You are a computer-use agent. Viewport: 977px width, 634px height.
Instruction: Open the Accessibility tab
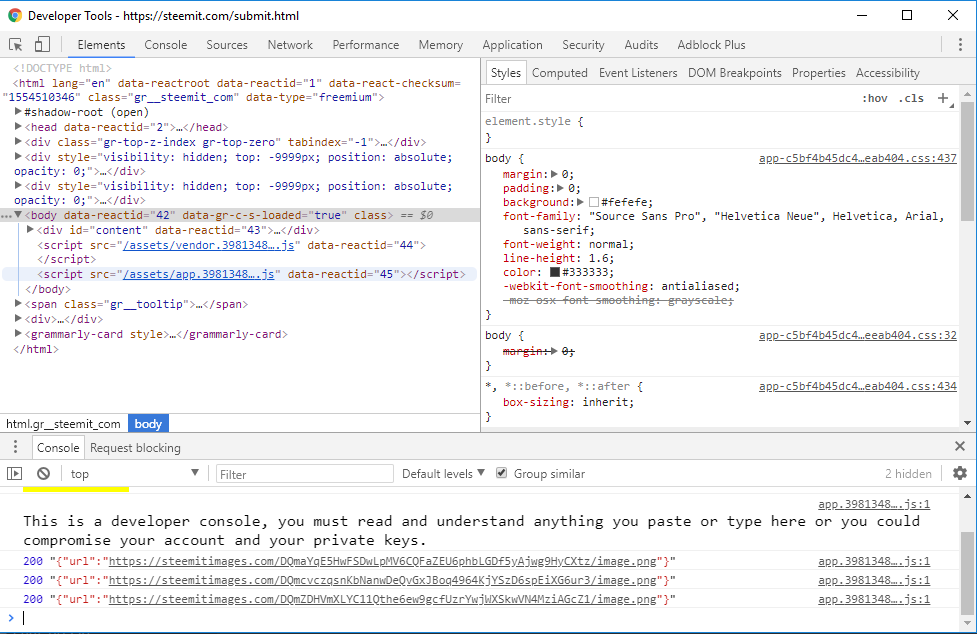887,73
